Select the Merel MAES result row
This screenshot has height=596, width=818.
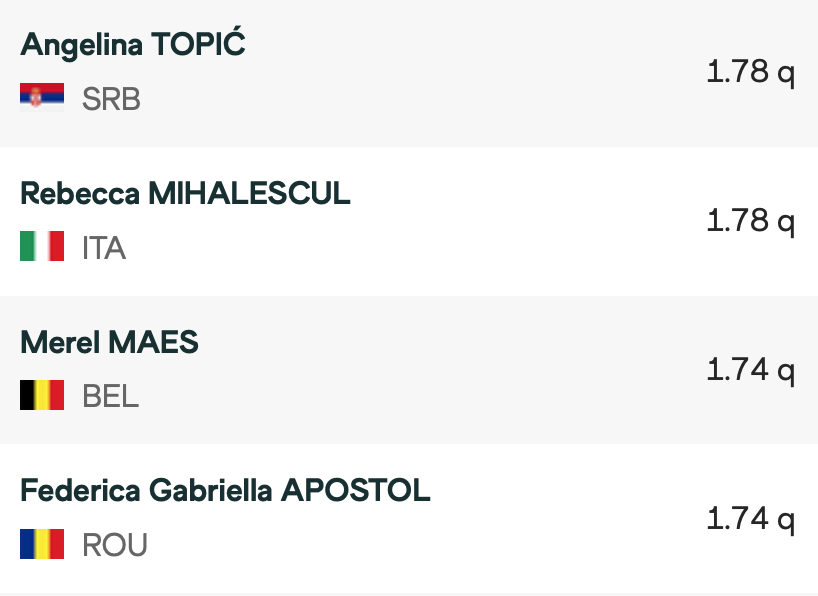click(x=409, y=370)
